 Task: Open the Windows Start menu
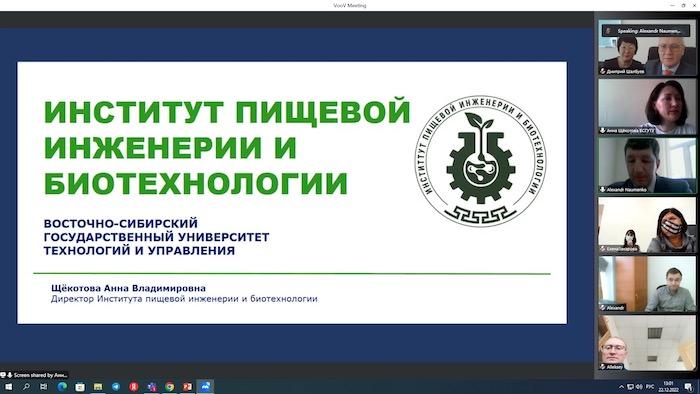click(x=8, y=387)
